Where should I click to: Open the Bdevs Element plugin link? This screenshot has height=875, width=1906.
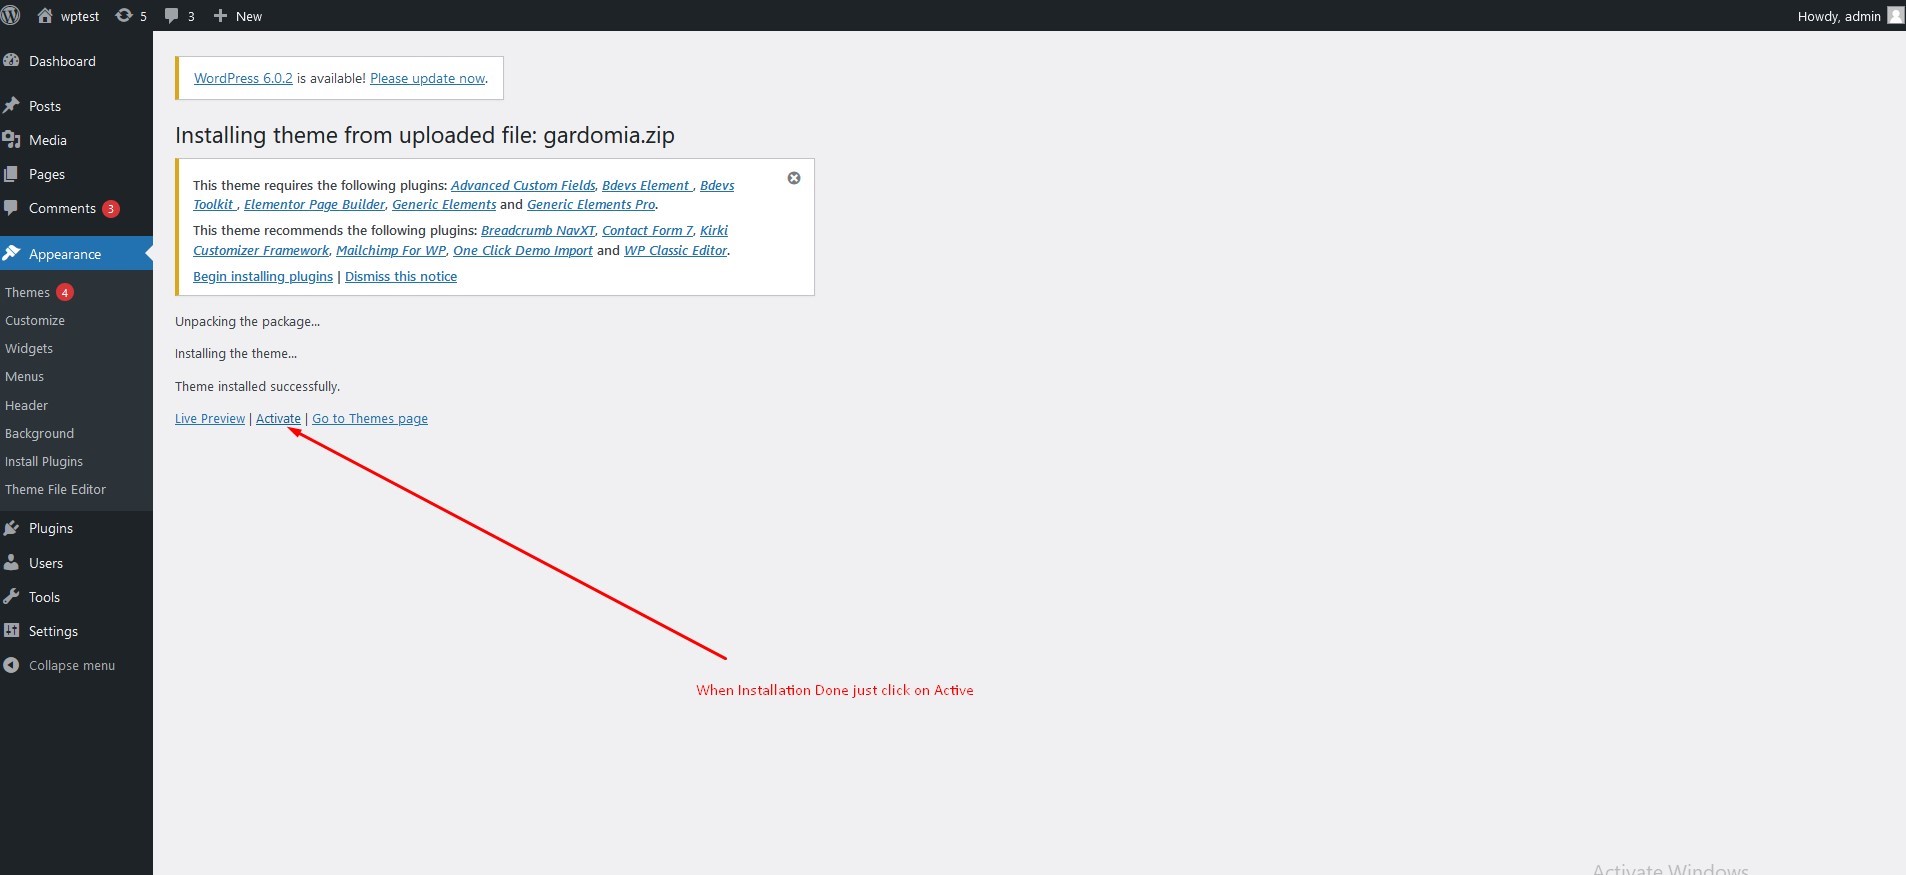click(646, 185)
